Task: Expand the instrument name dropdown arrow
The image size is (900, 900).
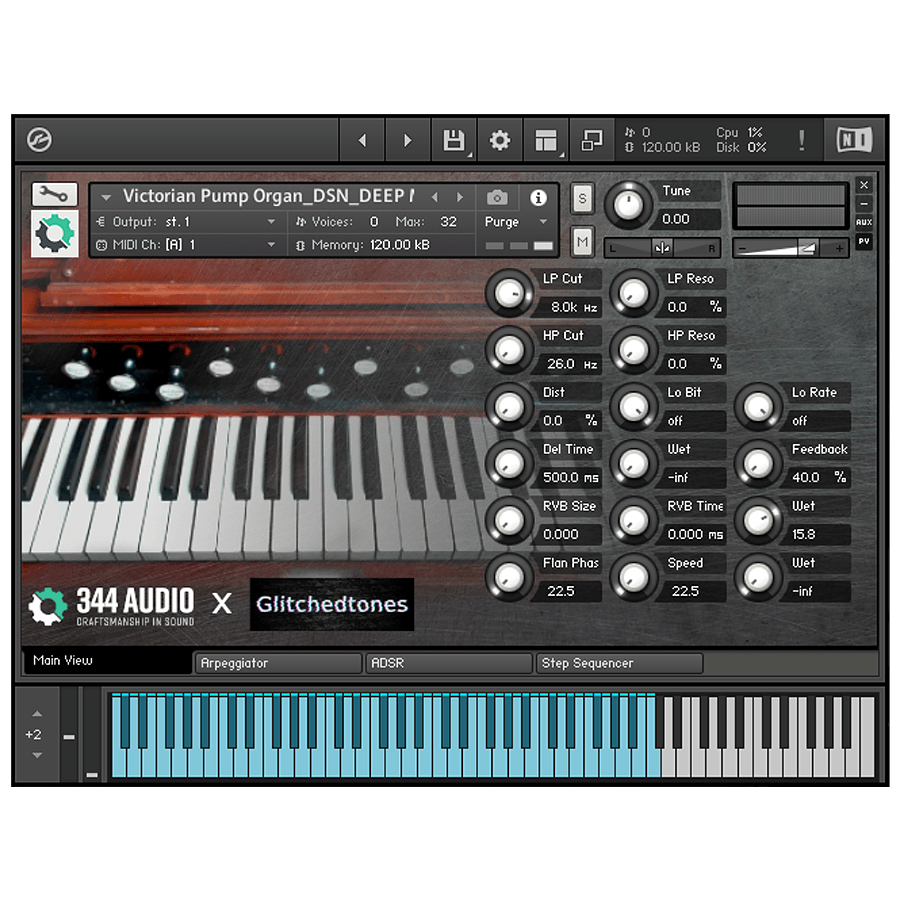Action: pos(106,197)
